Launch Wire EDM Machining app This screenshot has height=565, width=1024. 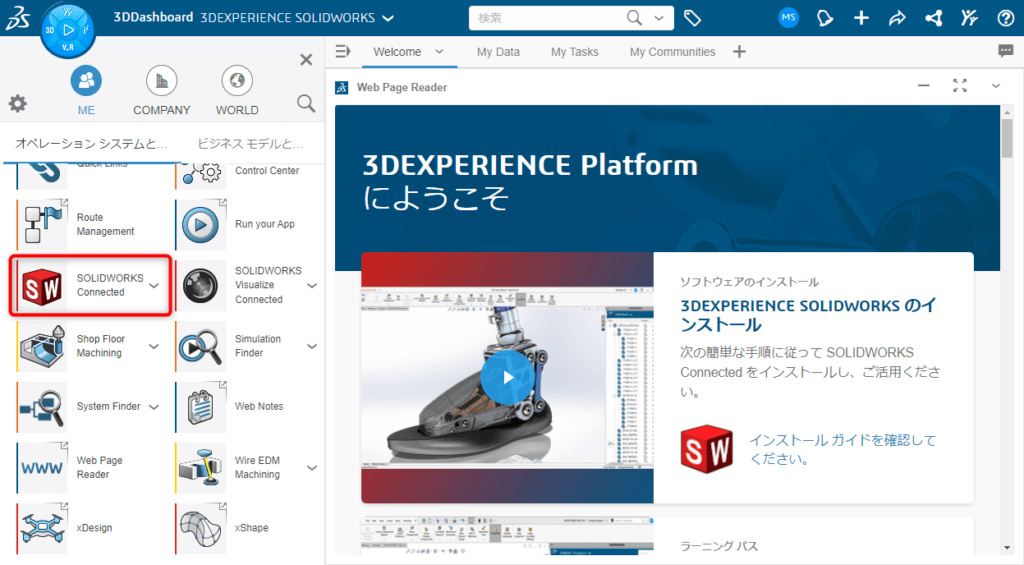200,468
